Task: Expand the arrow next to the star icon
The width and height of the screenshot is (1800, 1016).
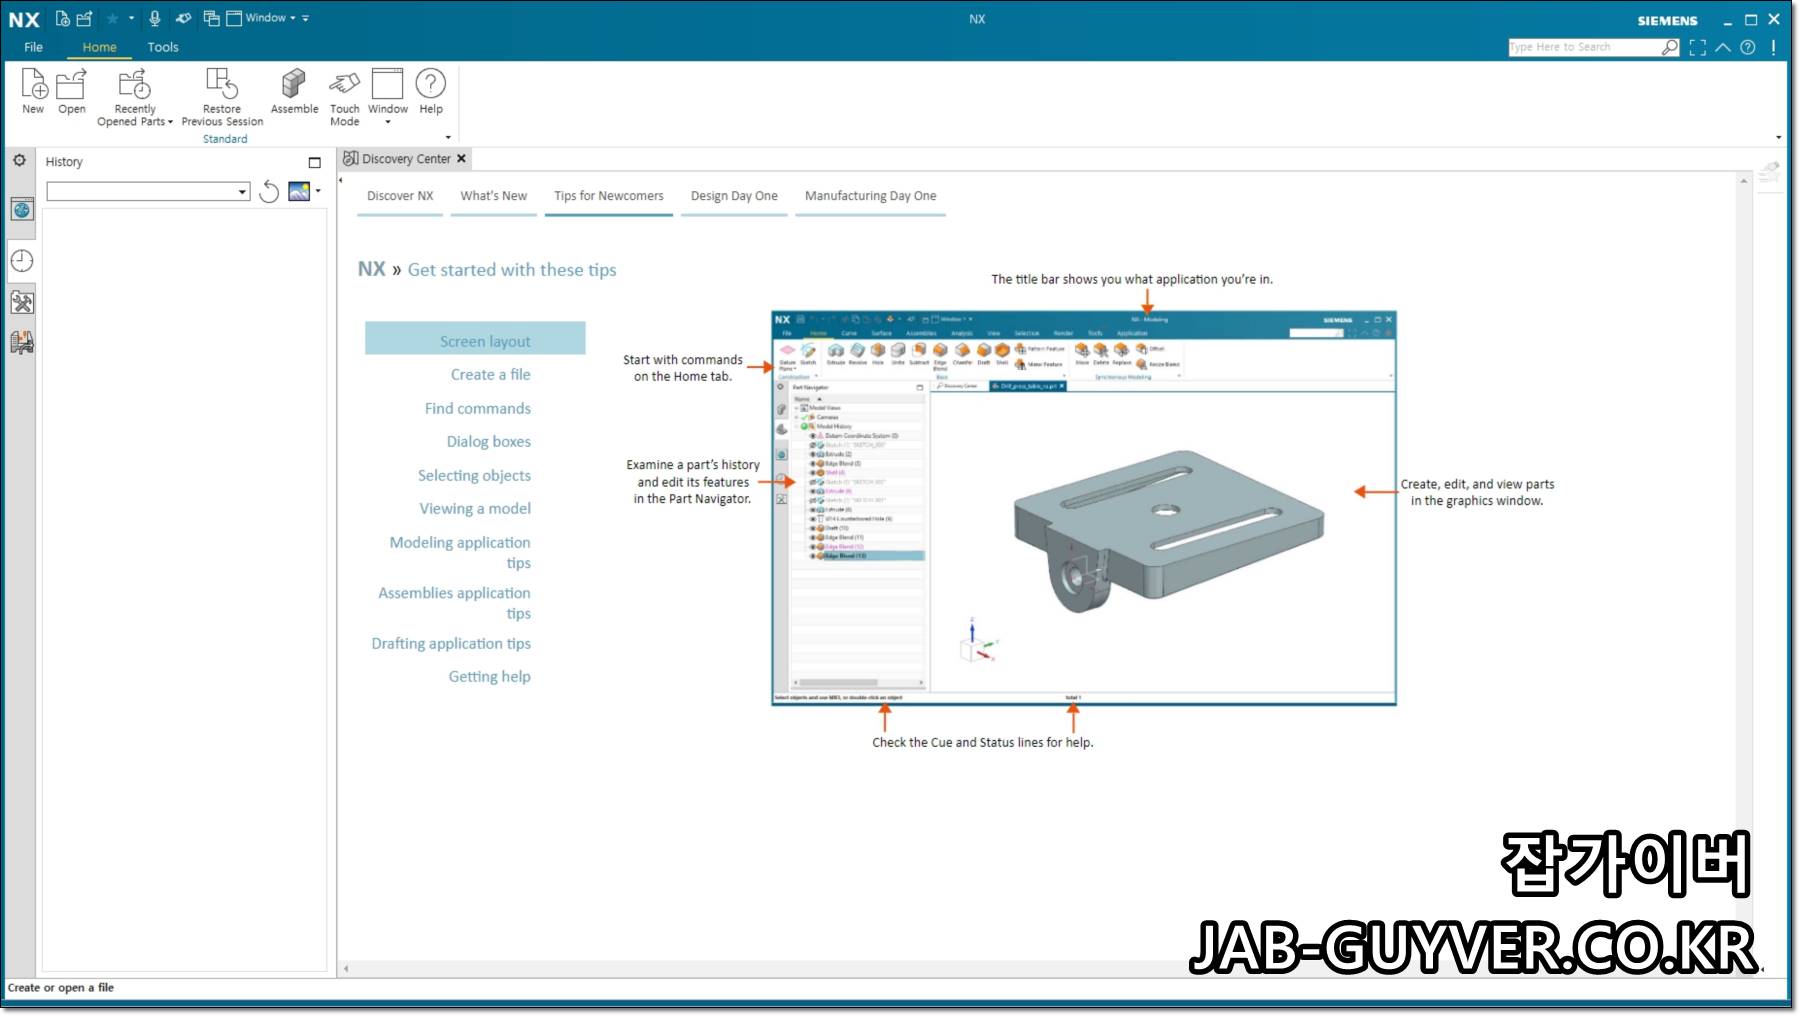Action: (131, 18)
